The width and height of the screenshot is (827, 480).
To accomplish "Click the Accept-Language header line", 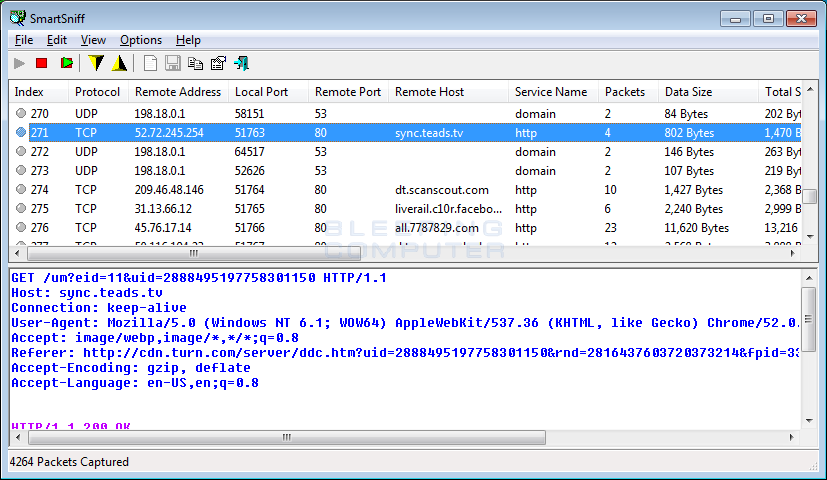I will point(135,382).
